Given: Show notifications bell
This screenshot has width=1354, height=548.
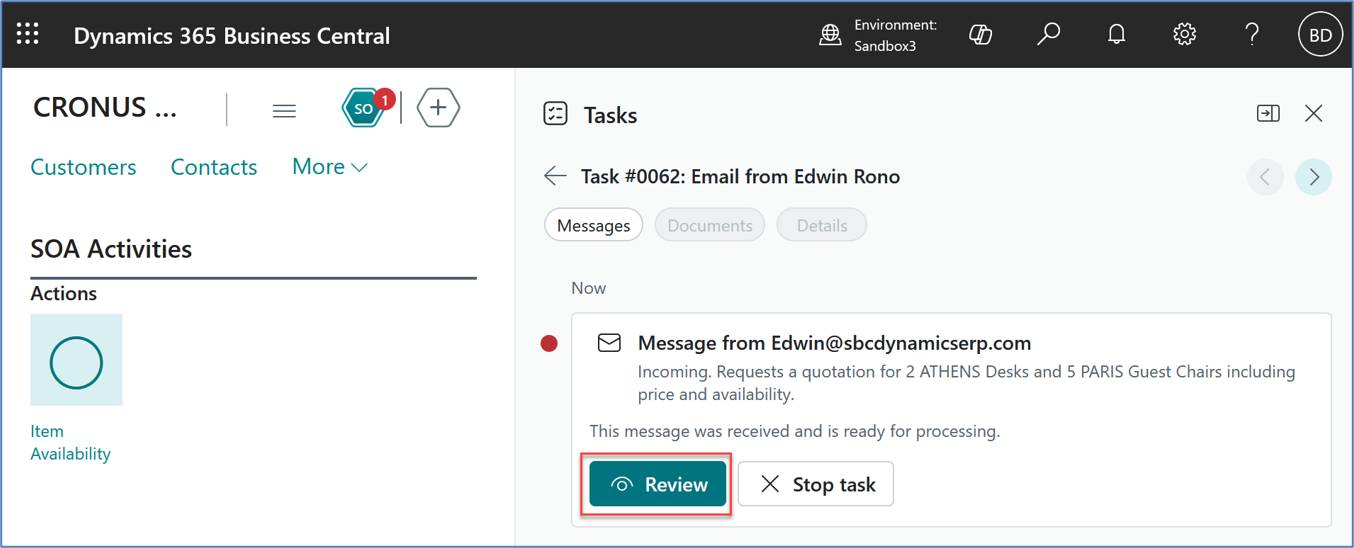Looking at the screenshot, I should coord(1117,35).
